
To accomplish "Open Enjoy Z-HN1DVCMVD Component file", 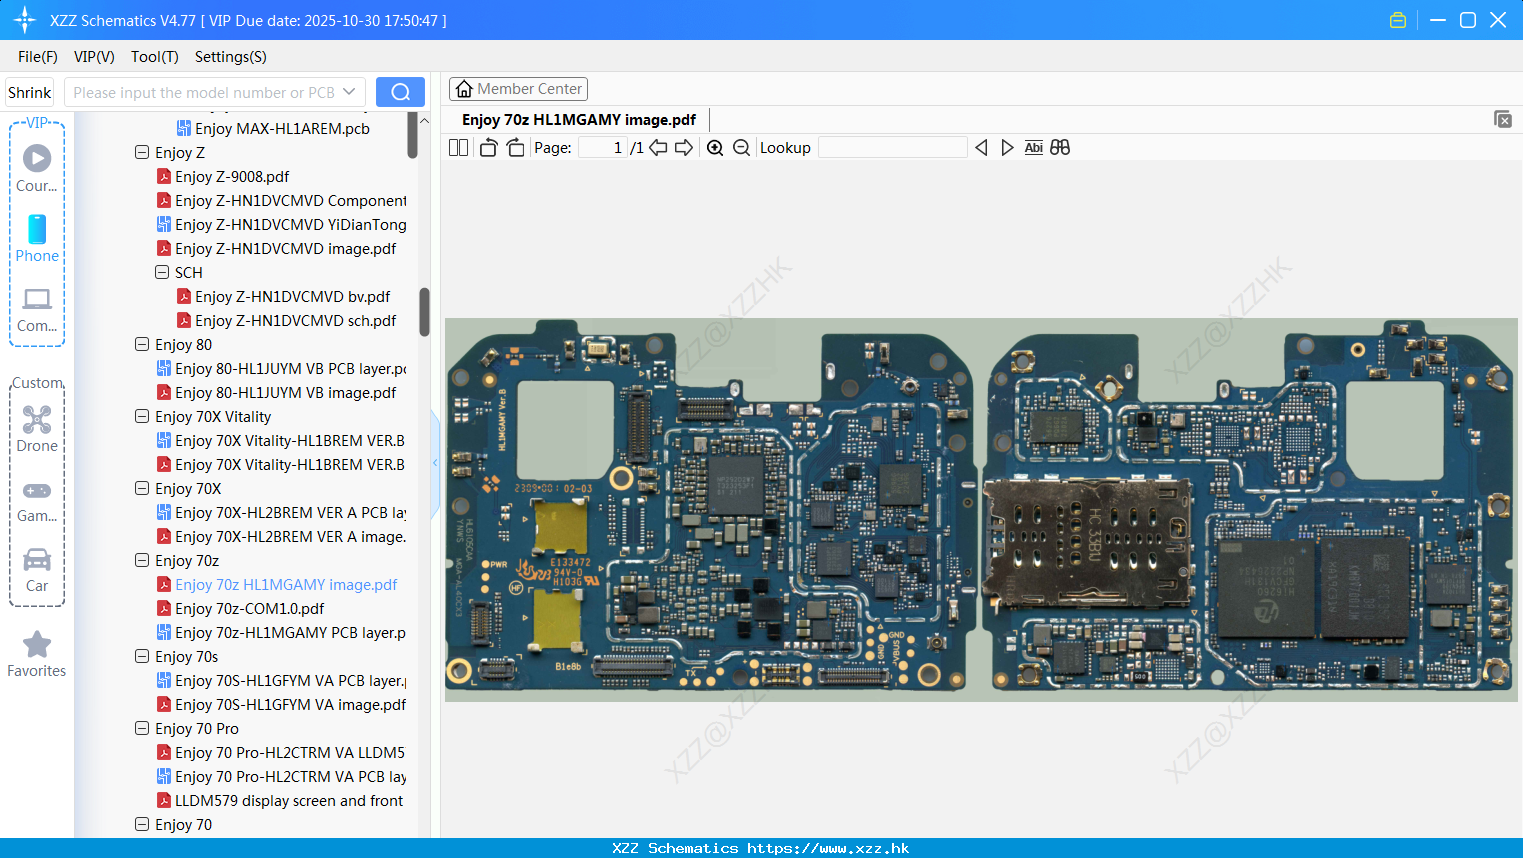I will (282, 201).
